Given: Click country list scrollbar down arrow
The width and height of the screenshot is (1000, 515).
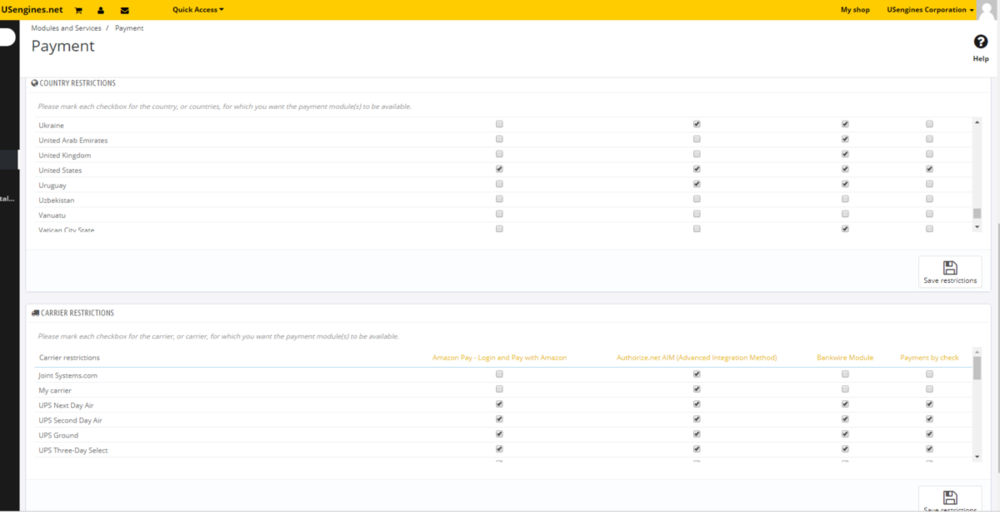Looking at the screenshot, I should 977,227.
